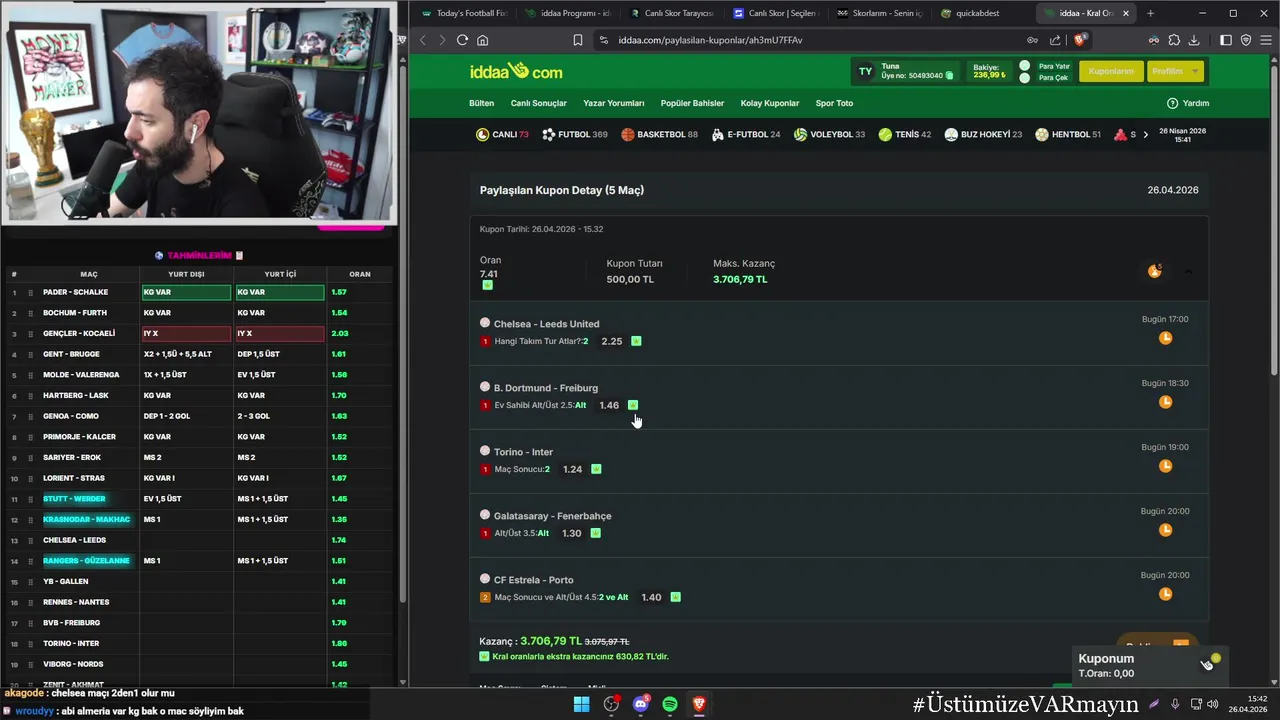Click the 1.46 odds for Dortmund - Freiburg
Viewport: 1280px width, 720px height.
point(609,405)
